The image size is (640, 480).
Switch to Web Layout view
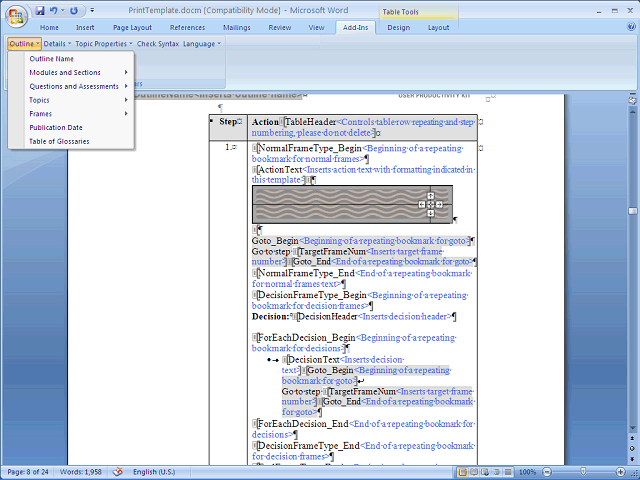coord(486,472)
